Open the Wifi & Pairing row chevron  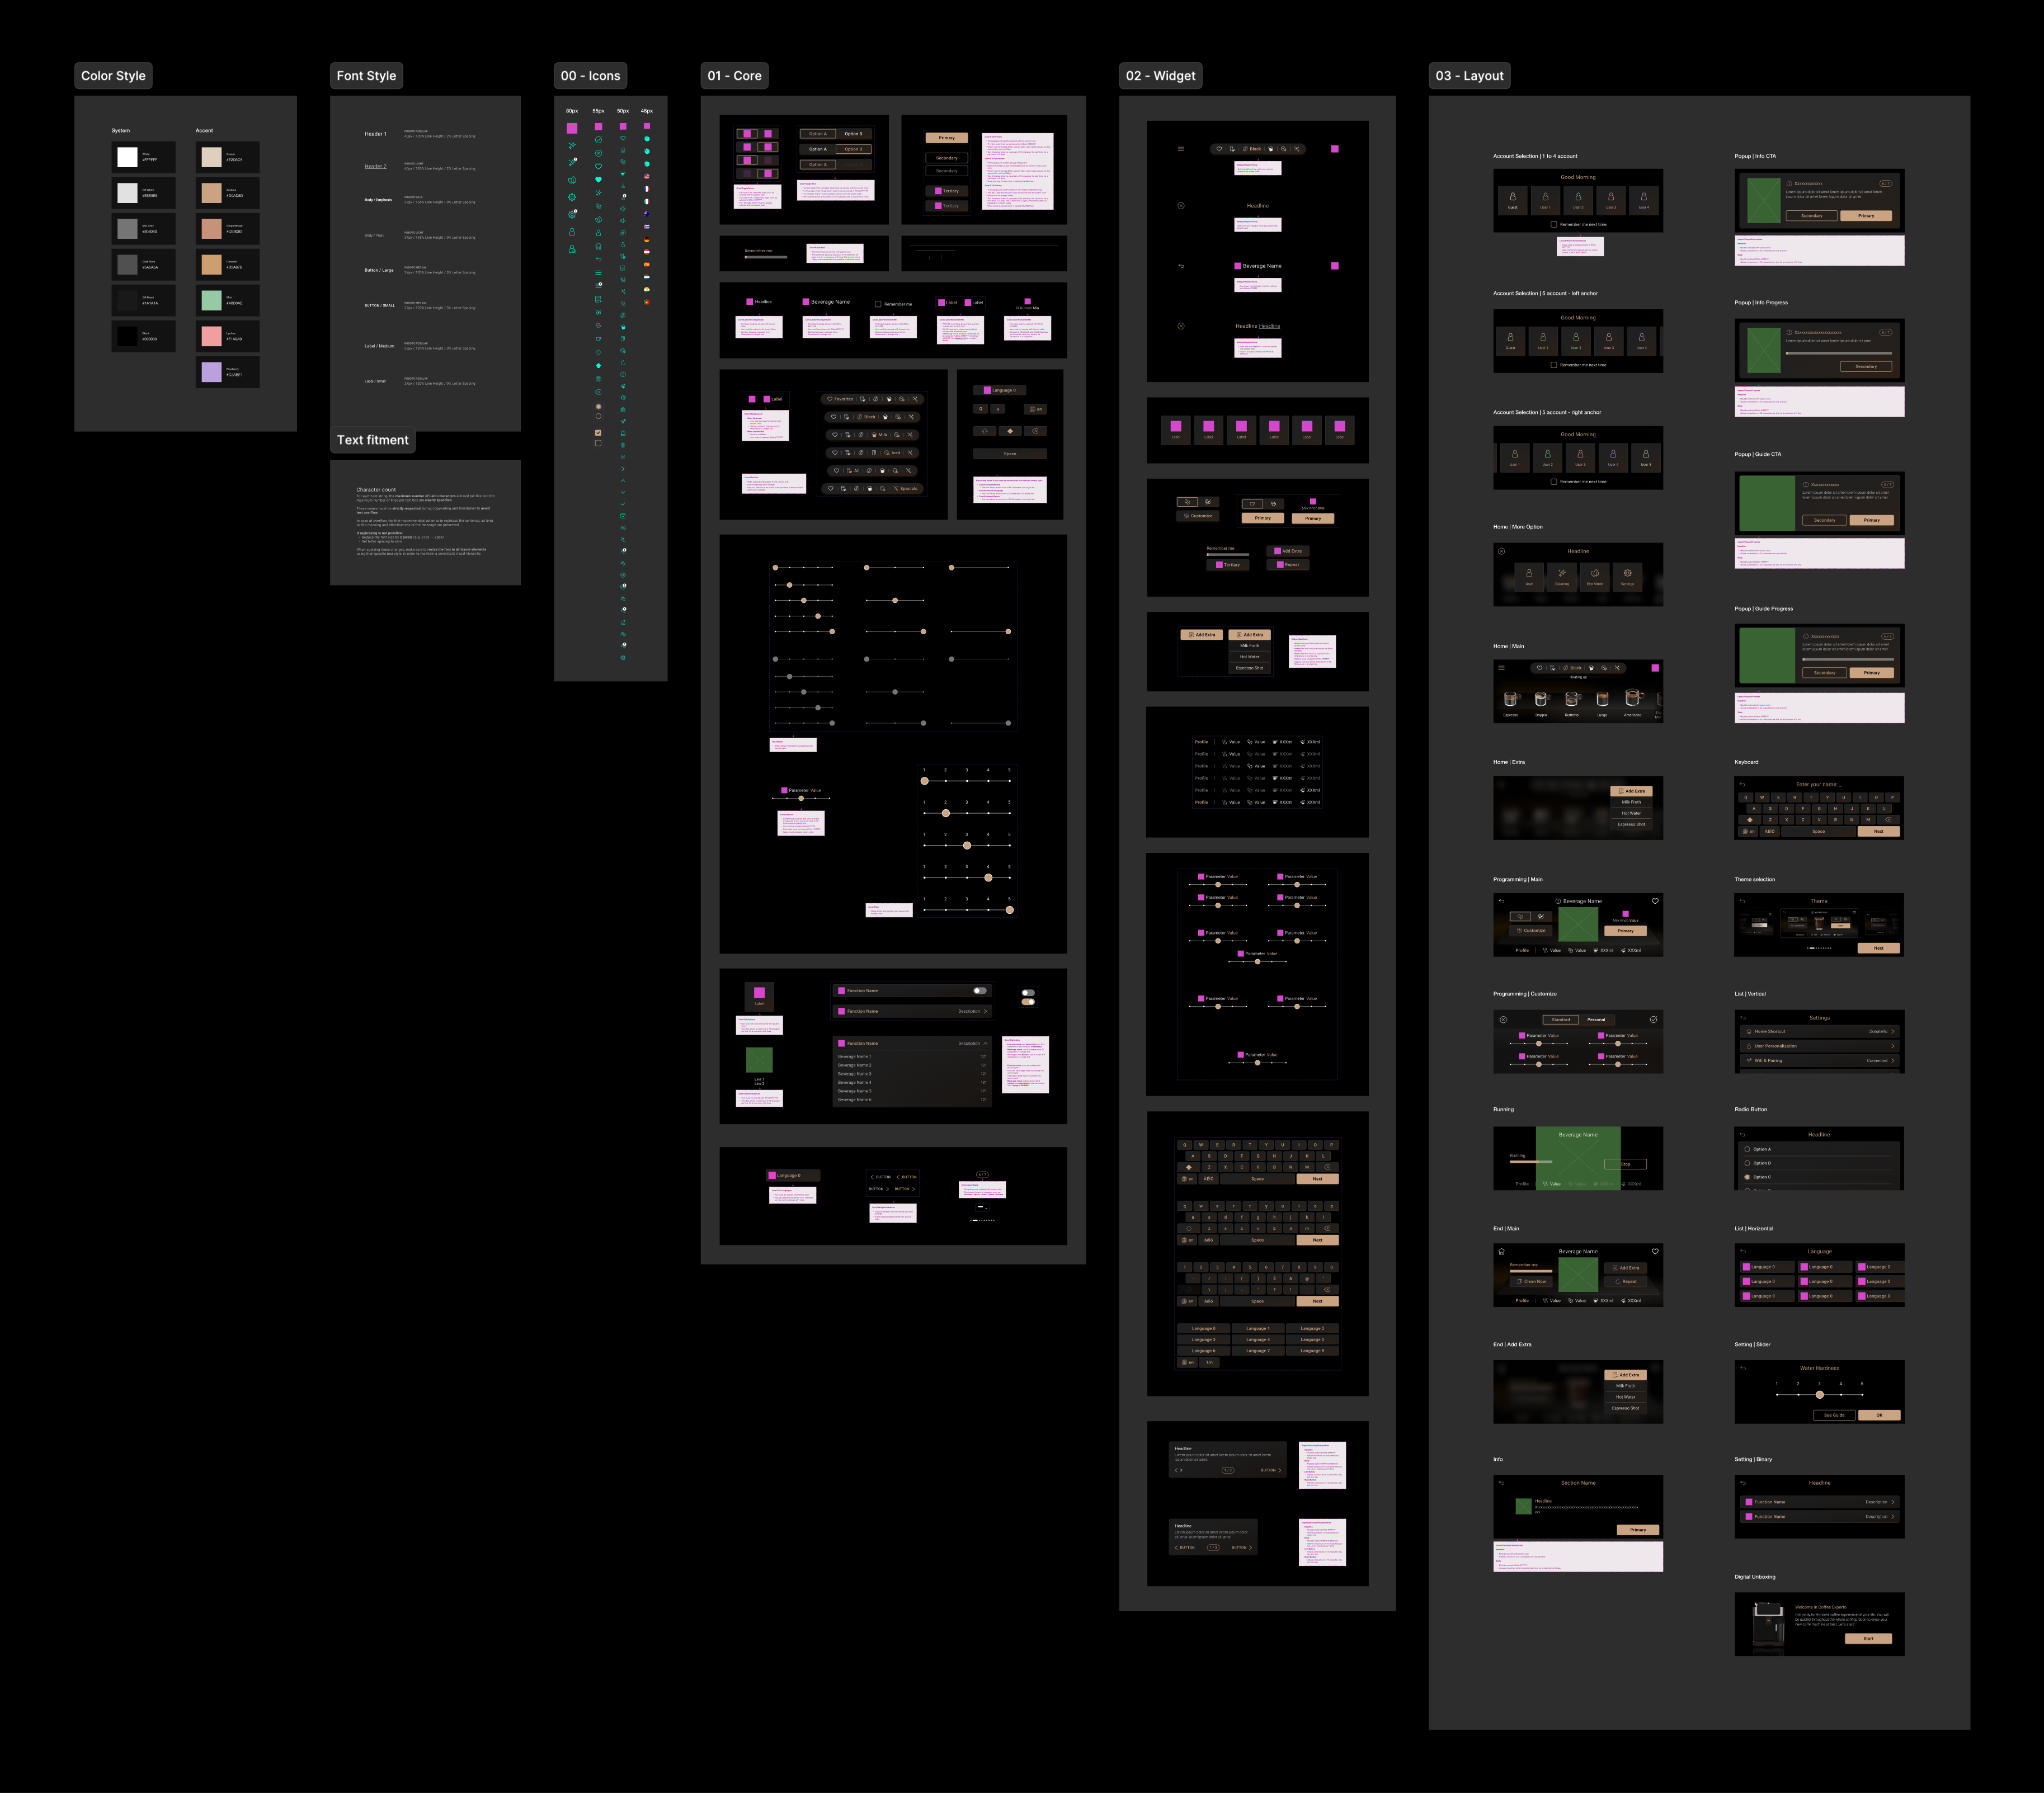[1893, 1061]
